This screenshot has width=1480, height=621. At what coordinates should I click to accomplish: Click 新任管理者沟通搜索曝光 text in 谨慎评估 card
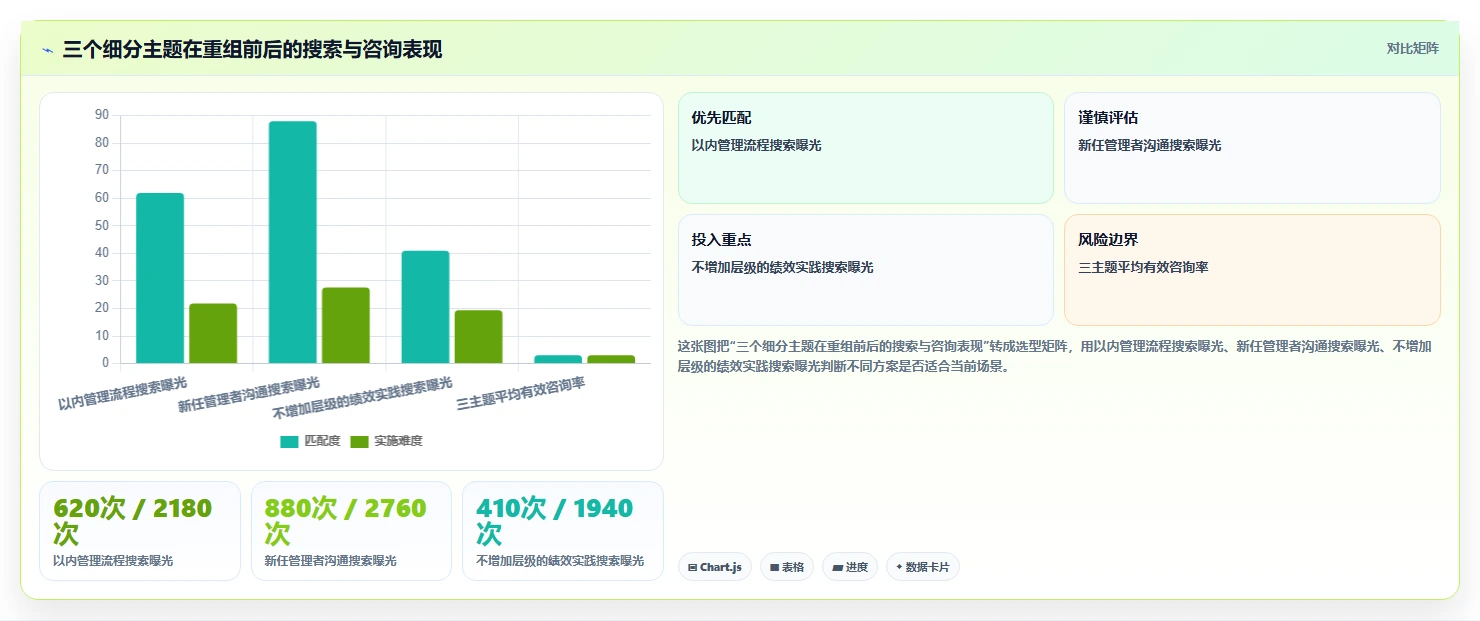(1150, 145)
